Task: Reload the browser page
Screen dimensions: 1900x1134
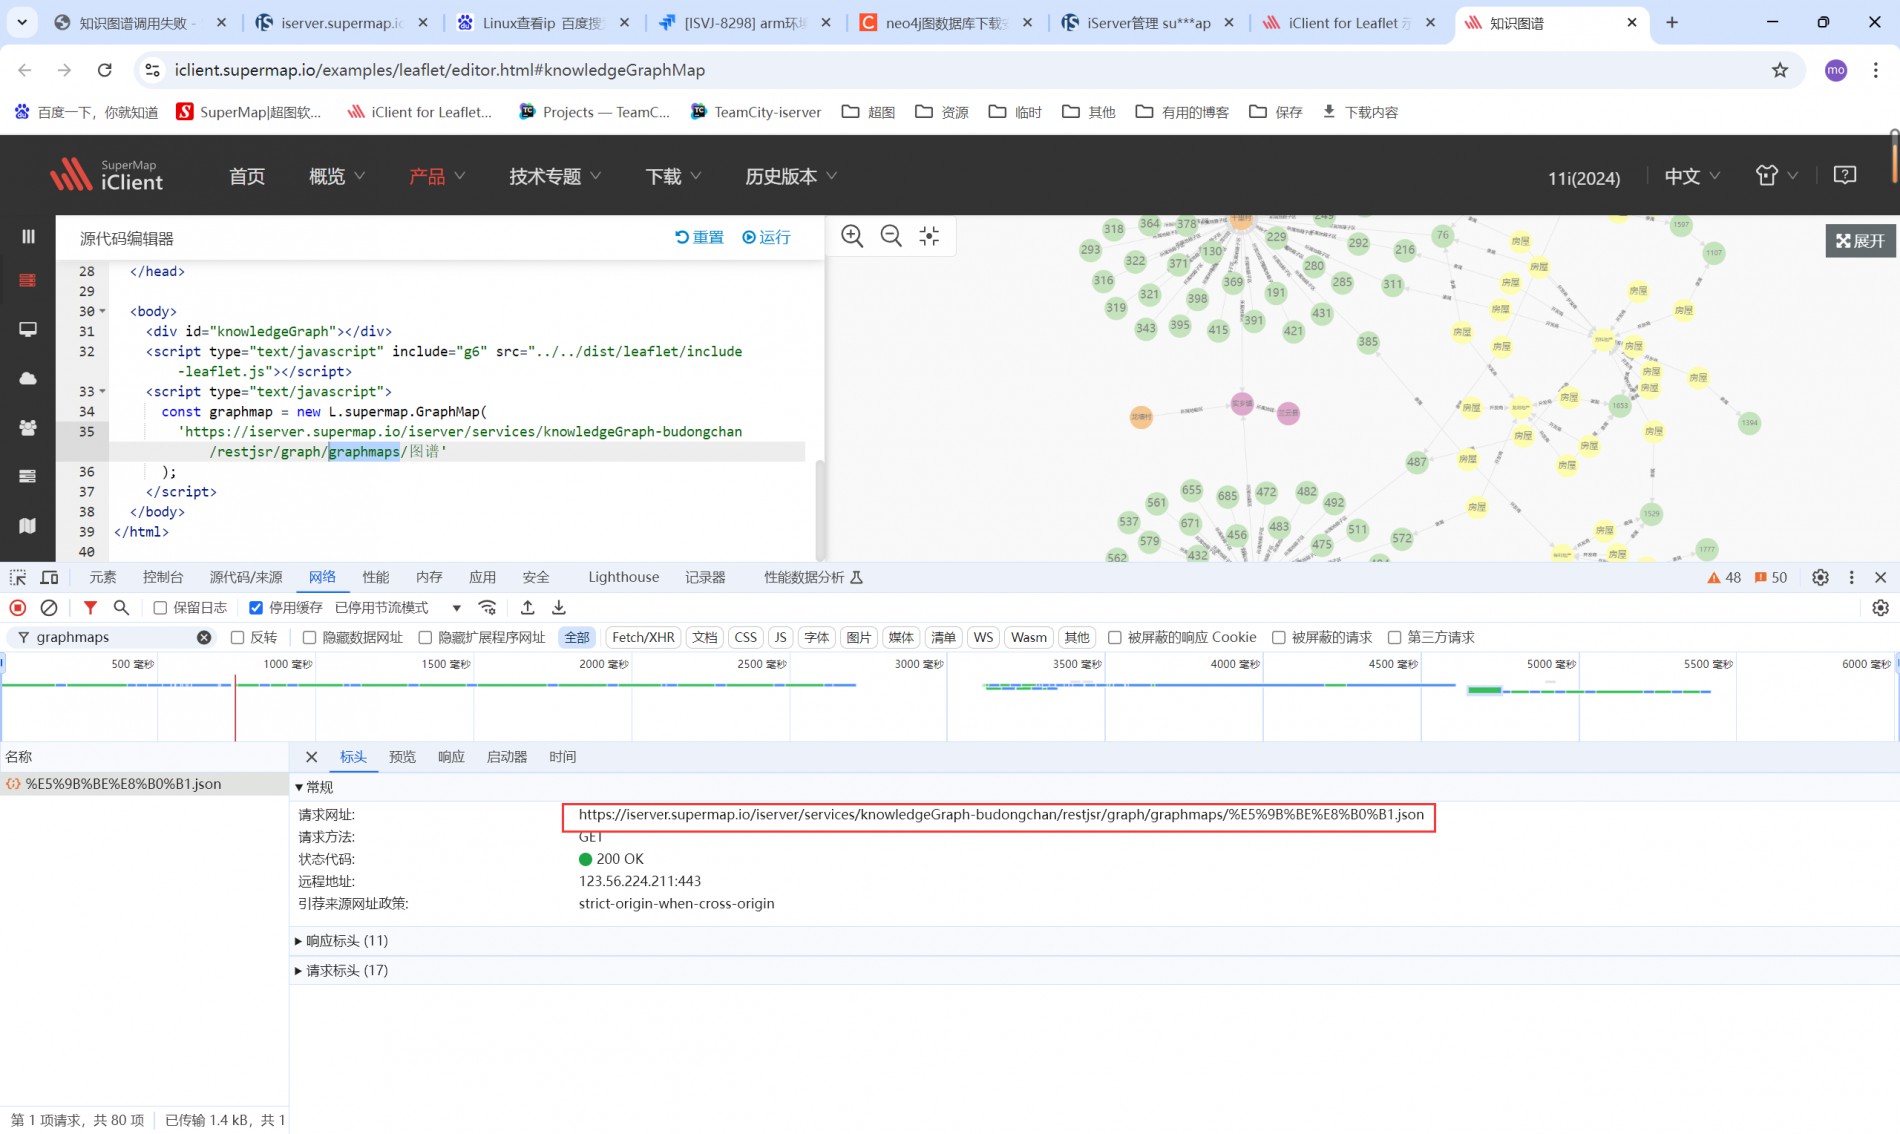Action: [104, 70]
